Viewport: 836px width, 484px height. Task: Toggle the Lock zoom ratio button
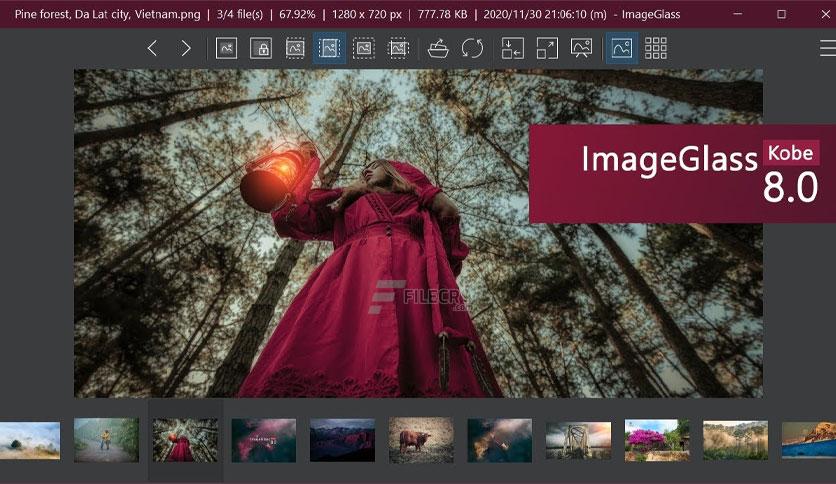click(261, 49)
